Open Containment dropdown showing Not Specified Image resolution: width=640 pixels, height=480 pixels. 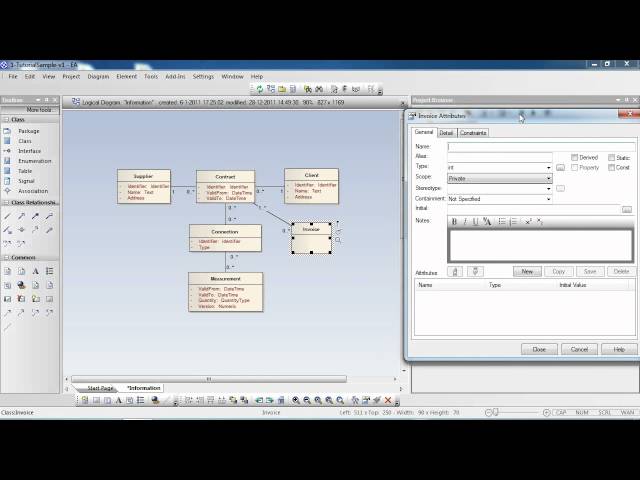pos(548,199)
